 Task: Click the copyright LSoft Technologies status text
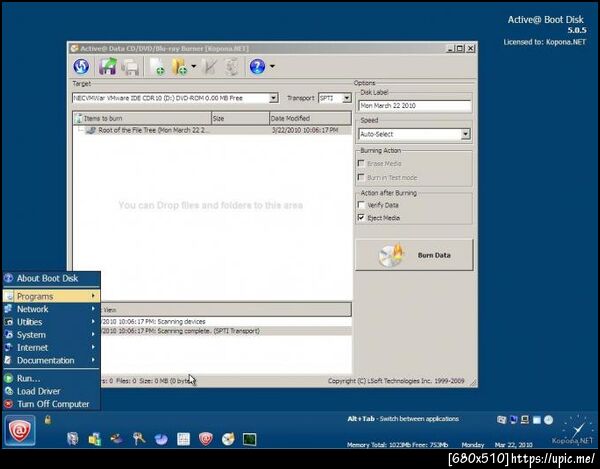(x=396, y=381)
